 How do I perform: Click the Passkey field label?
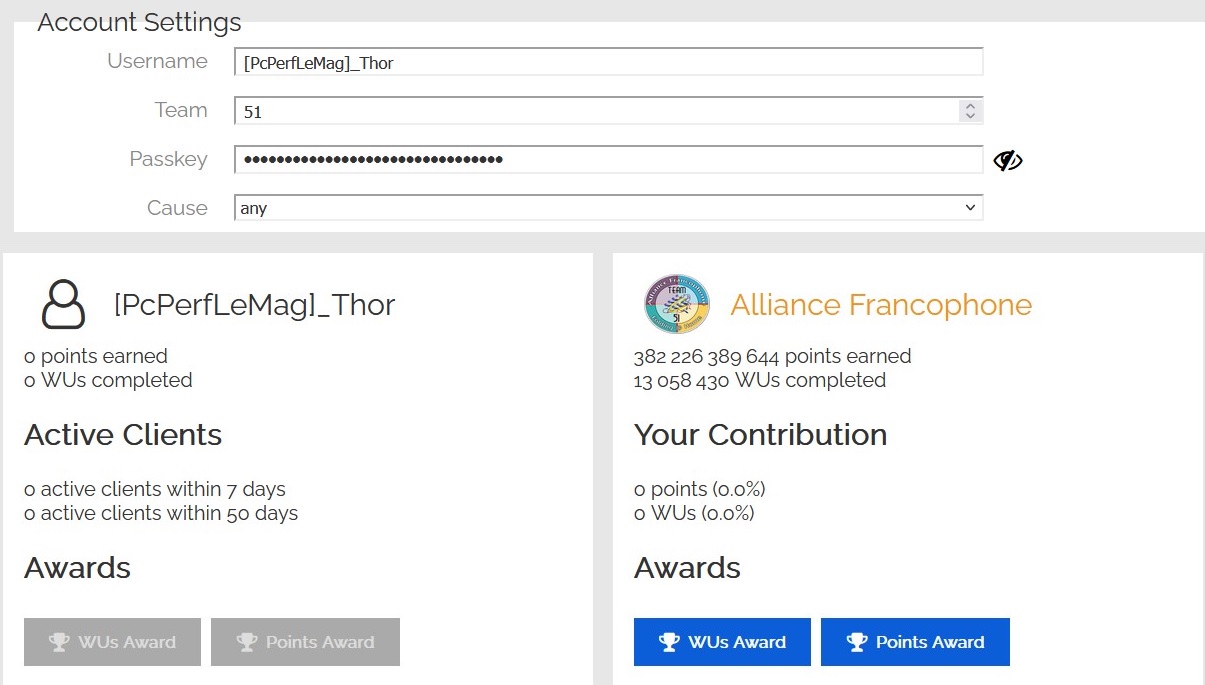pos(168,159)
